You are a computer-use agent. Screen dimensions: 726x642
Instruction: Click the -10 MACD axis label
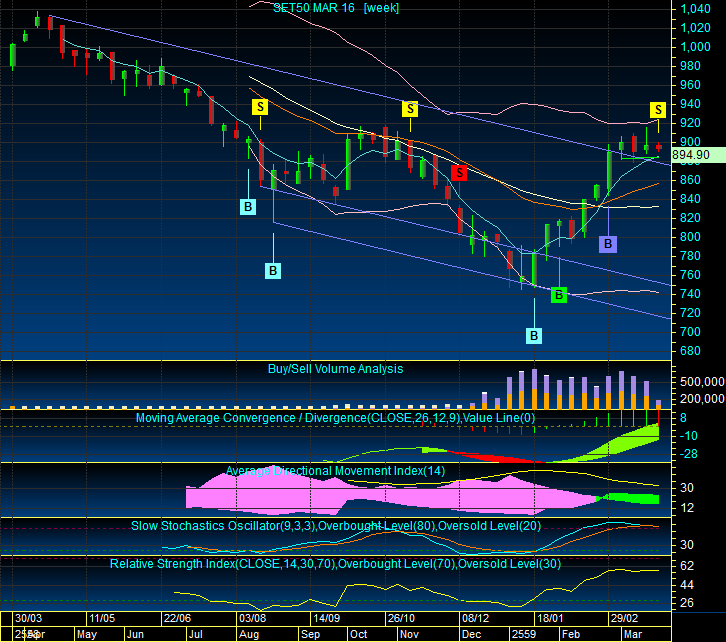[688, 436]
